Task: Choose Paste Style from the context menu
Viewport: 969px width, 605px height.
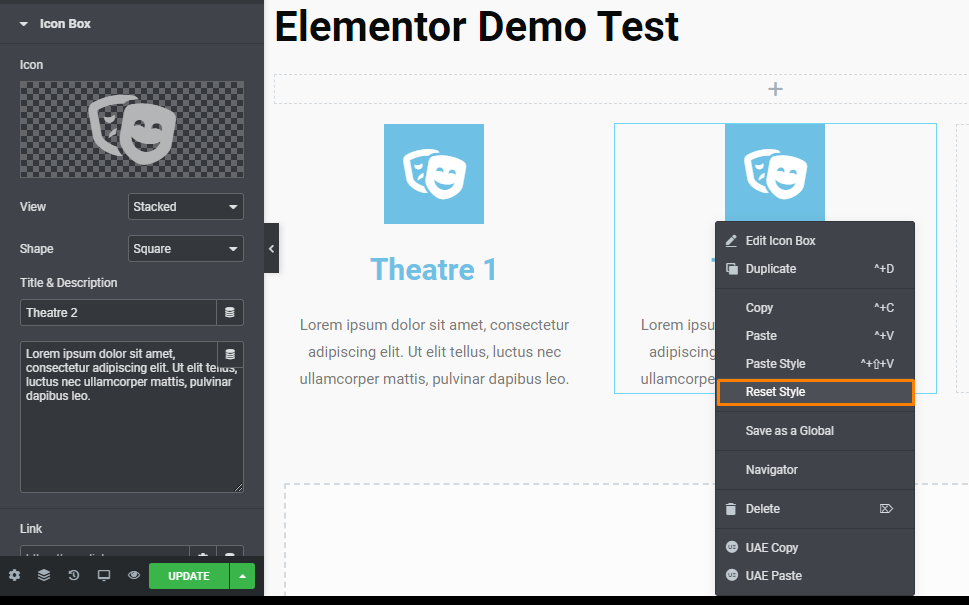Action: 815,363
